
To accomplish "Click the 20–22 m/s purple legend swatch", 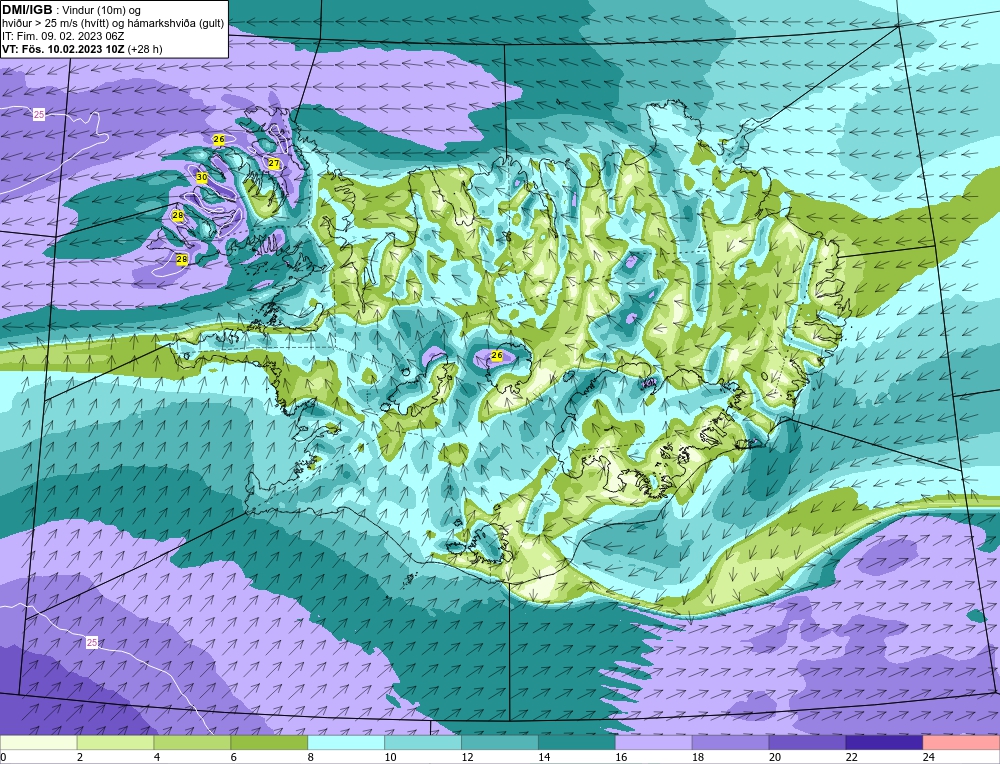I will [x=807, y=743].
